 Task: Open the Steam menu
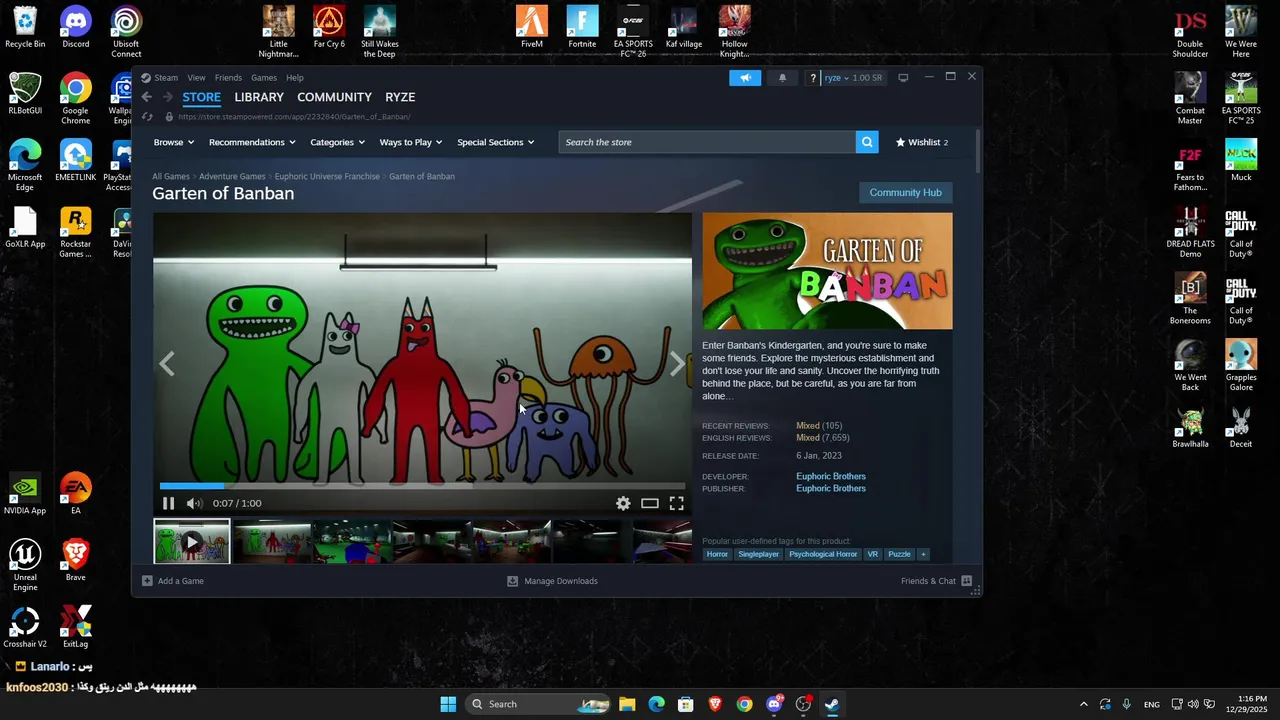tap(166, 78)
